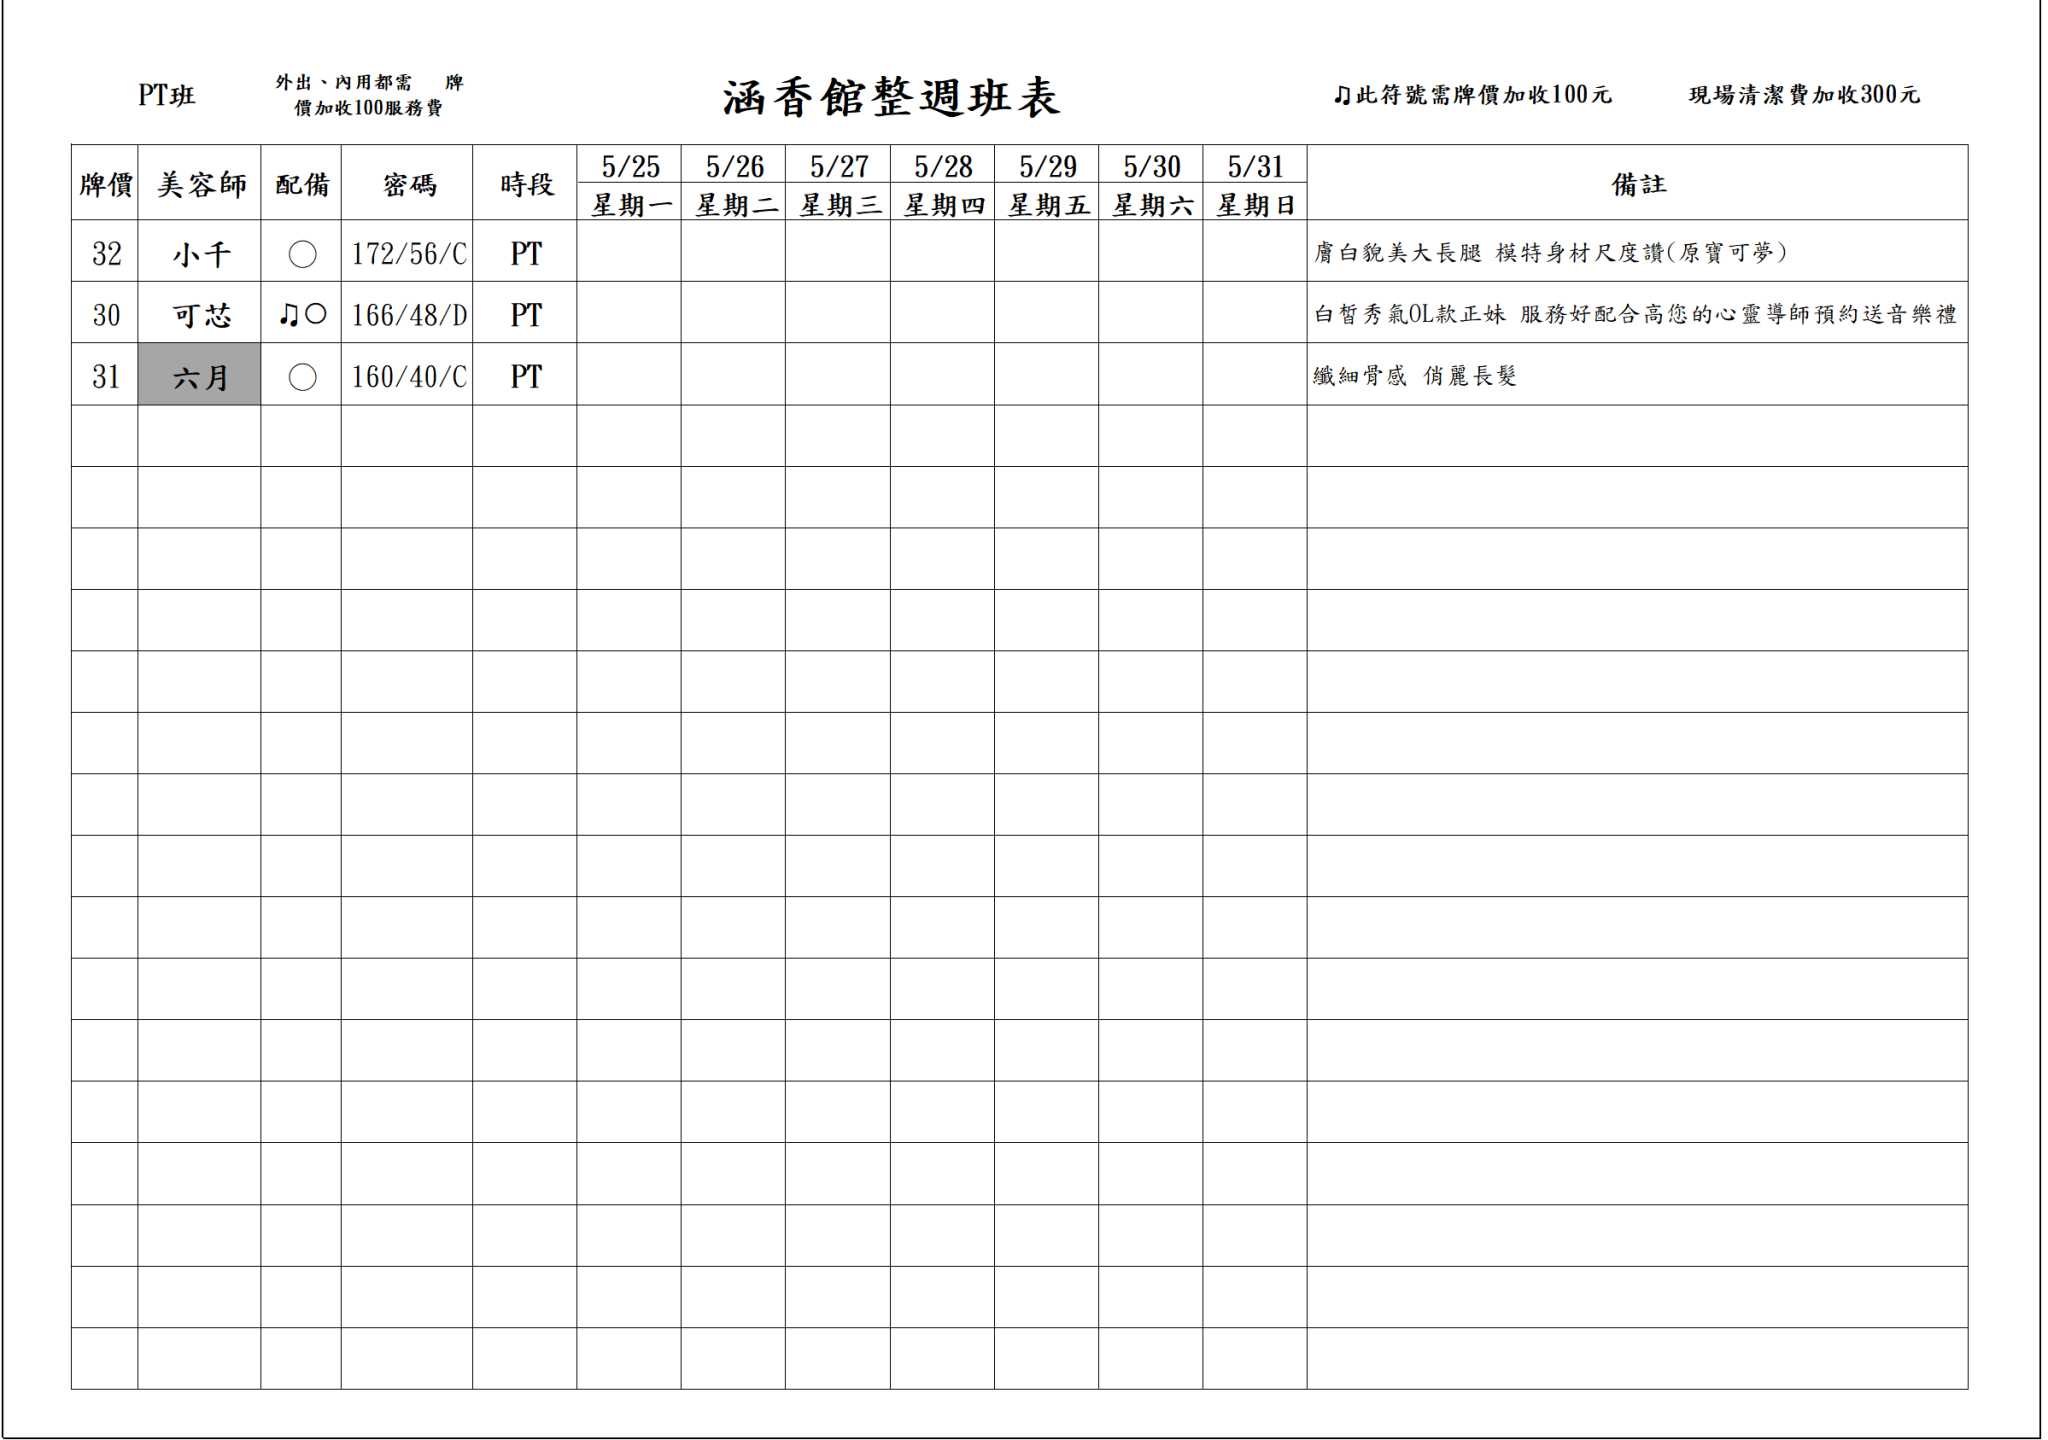Image resolution: width=2048 pixels, height=1440 pixels.
Task: Click the PT cell in 小千 row
Action: 525,253
